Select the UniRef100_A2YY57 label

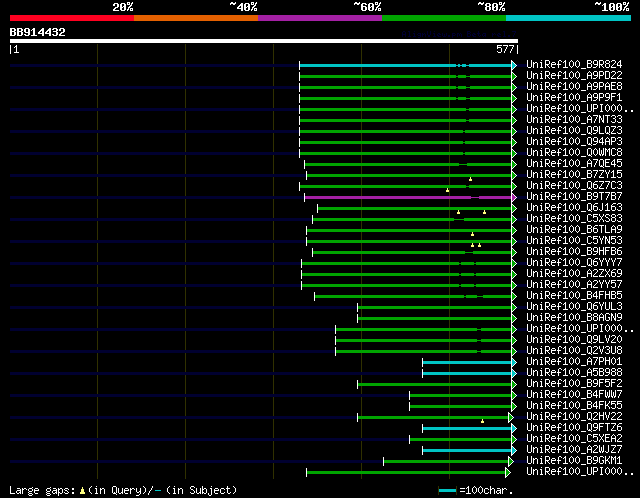click(574, 285)
